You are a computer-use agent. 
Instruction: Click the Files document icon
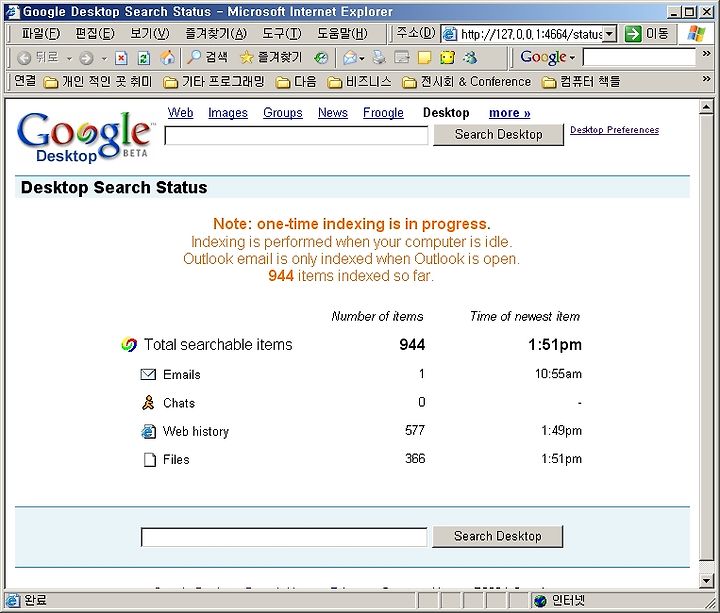[149, 460]
